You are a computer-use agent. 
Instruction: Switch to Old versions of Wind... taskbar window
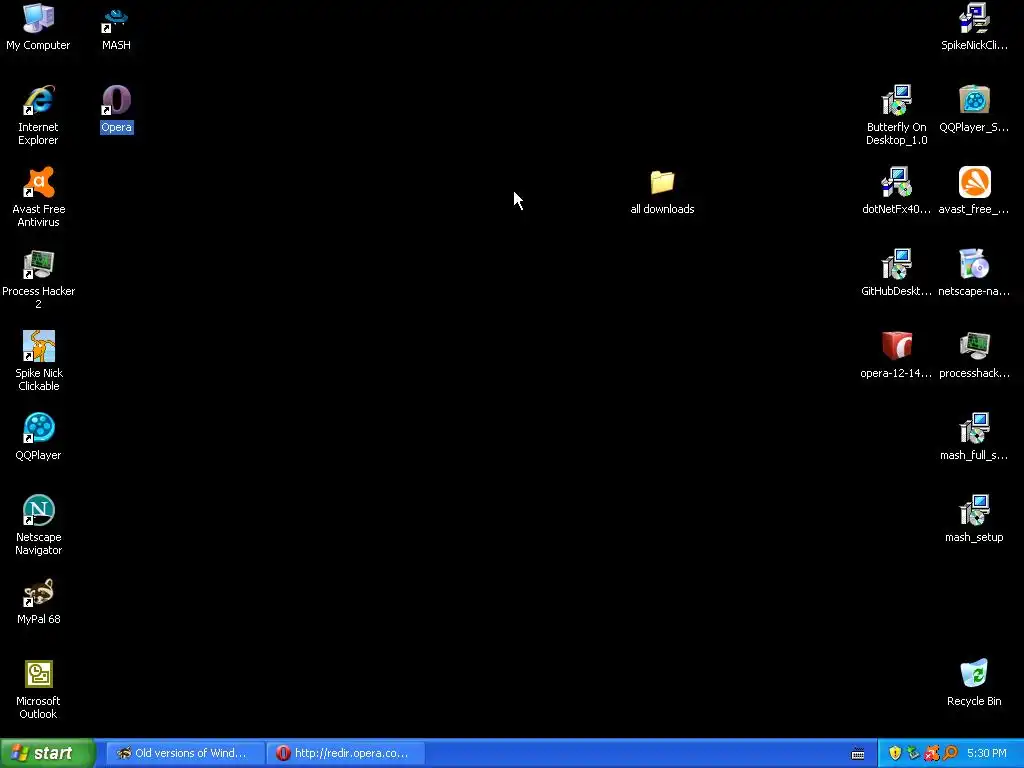point(185,753)
